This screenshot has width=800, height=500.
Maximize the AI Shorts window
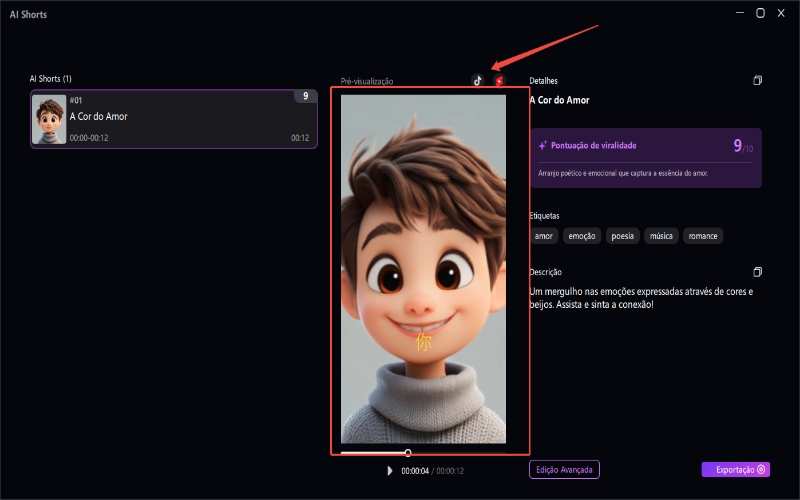click(760, 14)
